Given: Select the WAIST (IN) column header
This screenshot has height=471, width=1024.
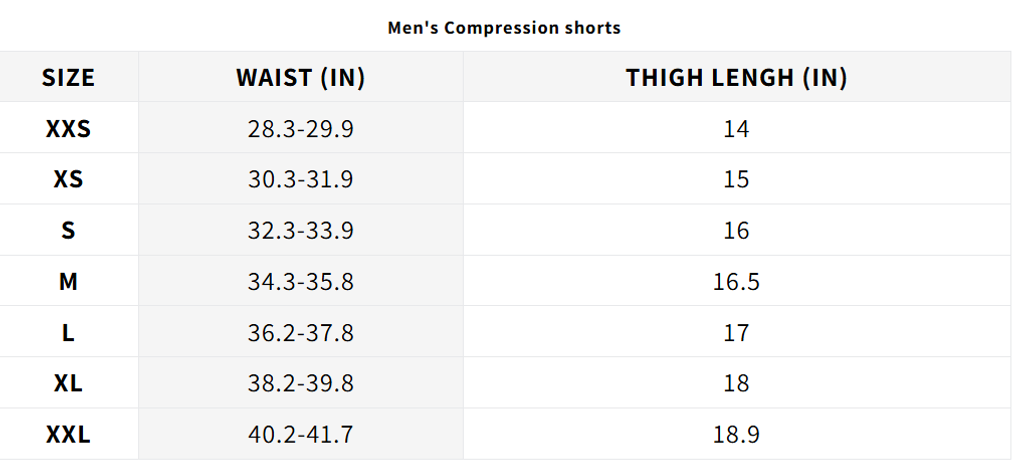Looking at the screenshot, I should click(301, 78).
